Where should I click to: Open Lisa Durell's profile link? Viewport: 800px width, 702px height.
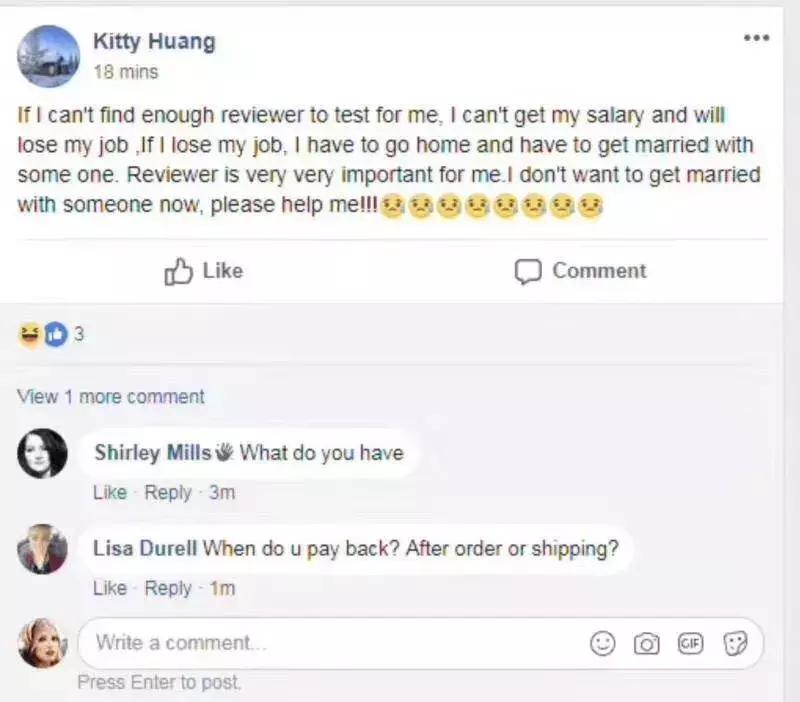145,548
